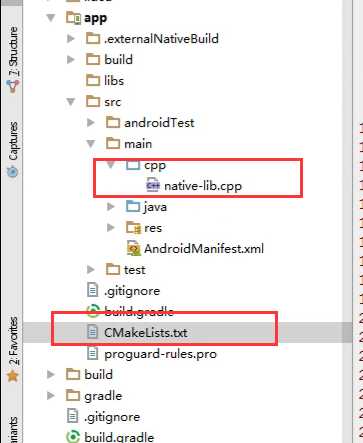Click the CMakeLists.txt file icon
Viewport: 363px width, 443px height.
tap(92, 332)
